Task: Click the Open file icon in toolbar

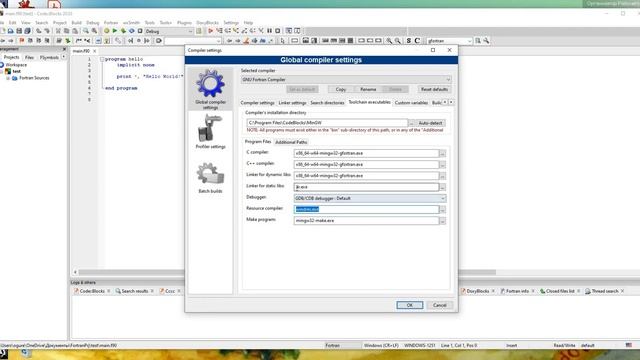Action: 11,31
